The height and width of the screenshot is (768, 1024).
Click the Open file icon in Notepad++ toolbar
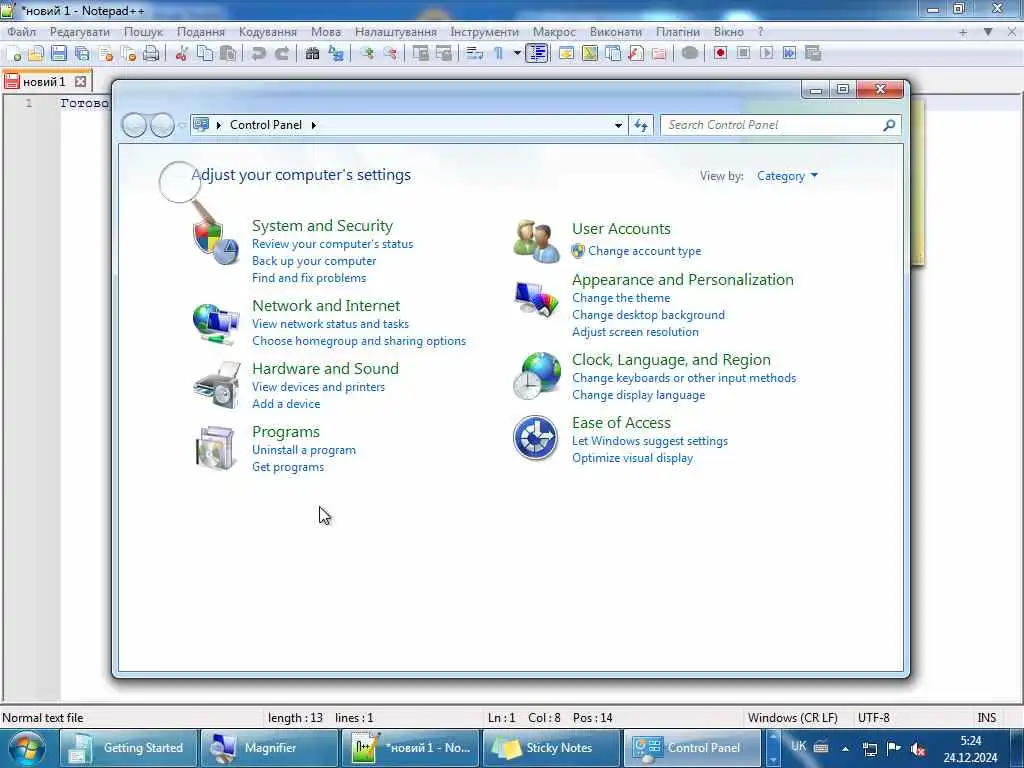pyautogui.click(x=36, y=54)
